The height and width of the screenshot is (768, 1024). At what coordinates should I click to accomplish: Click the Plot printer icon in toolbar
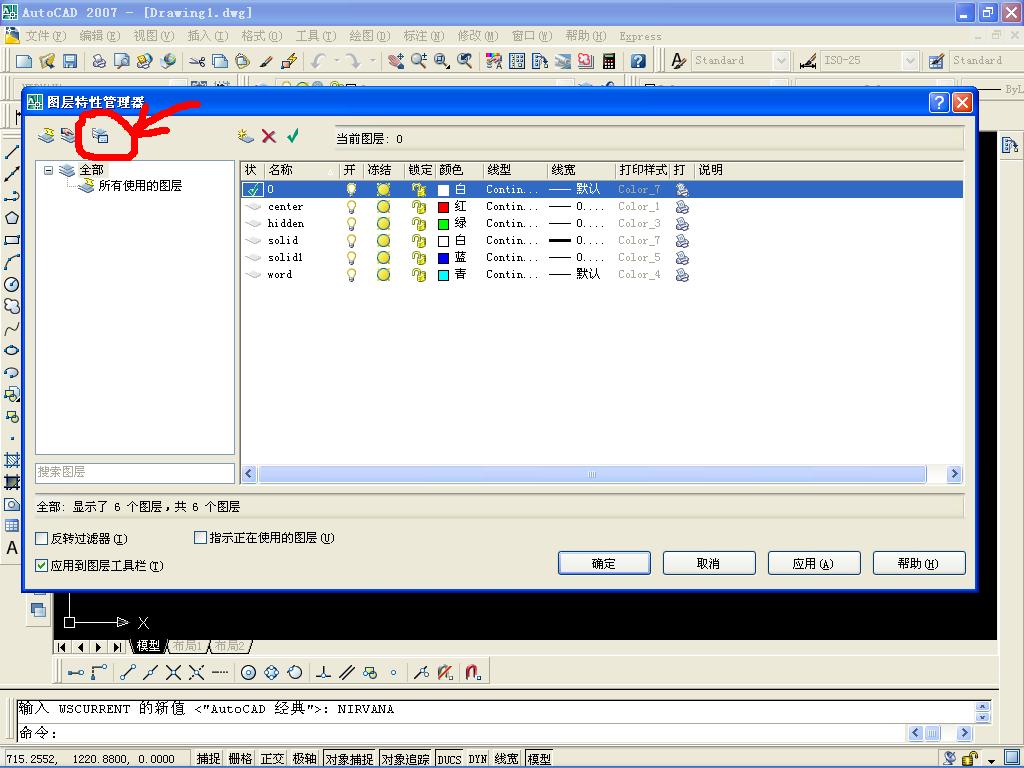[99, 61]
